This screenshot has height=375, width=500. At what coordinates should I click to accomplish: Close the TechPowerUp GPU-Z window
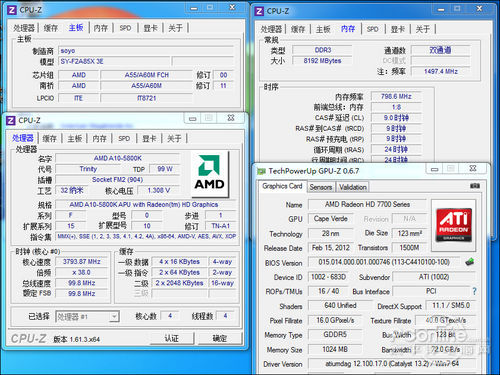tap(473, 169)
